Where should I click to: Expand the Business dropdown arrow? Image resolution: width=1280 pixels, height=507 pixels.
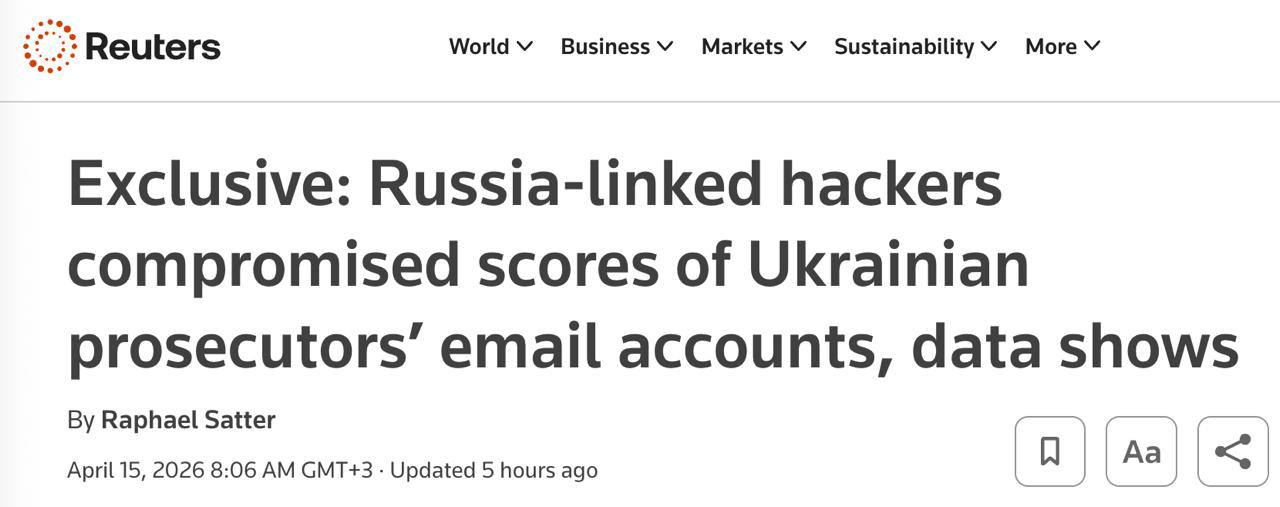tap(665, 46)
